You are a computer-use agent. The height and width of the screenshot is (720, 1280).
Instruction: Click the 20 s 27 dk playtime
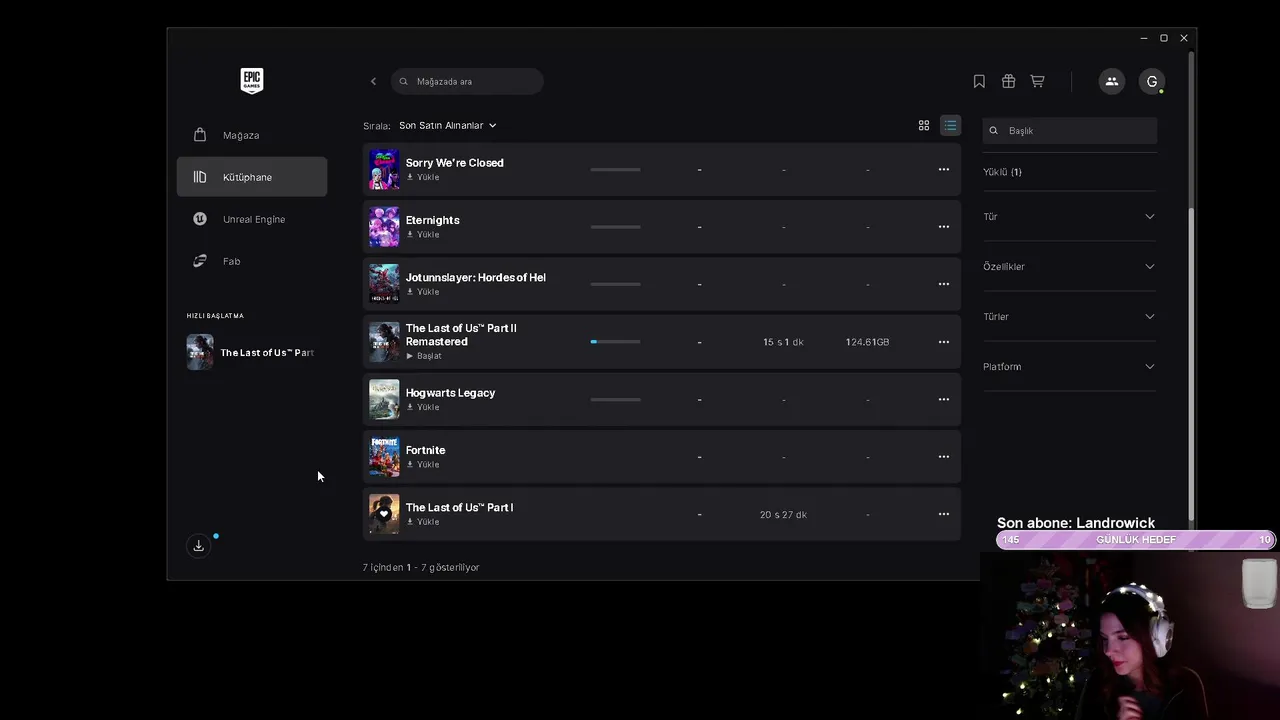[783, 515]
